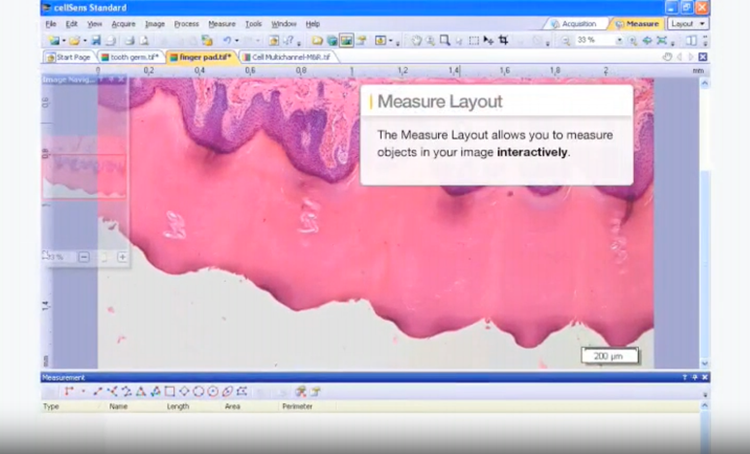Select the triangle angle measurement tool
750x454 pixels.
click(141, 392)
